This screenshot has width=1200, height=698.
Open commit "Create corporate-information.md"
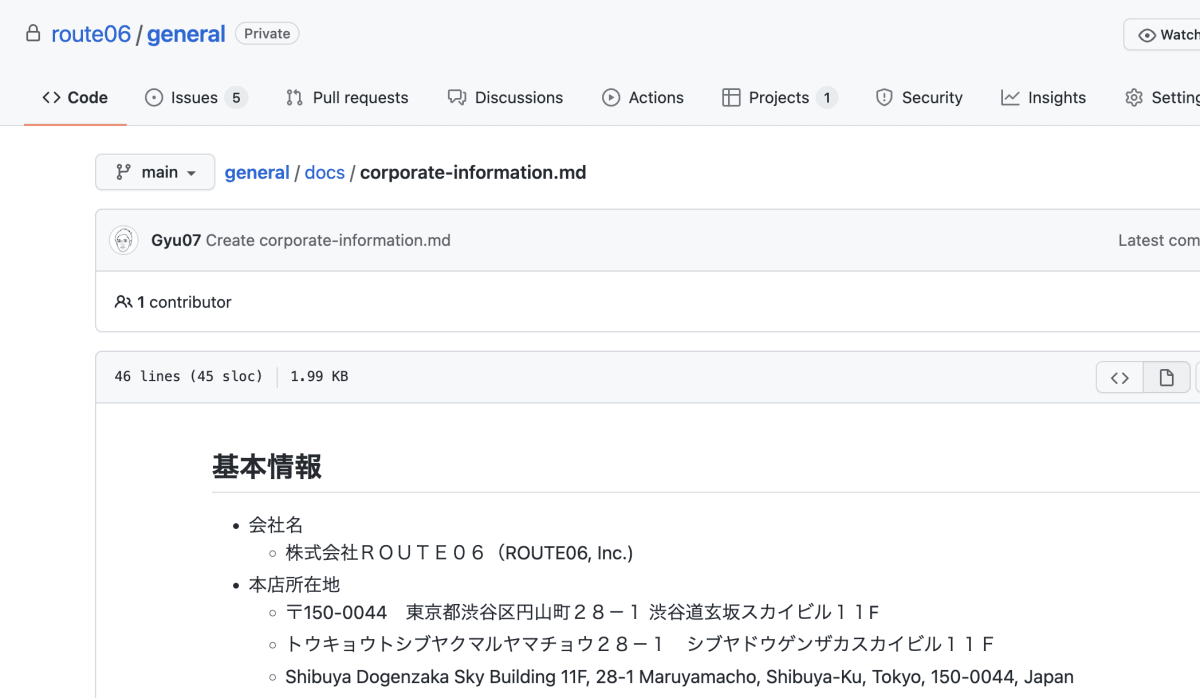point(328,240)
